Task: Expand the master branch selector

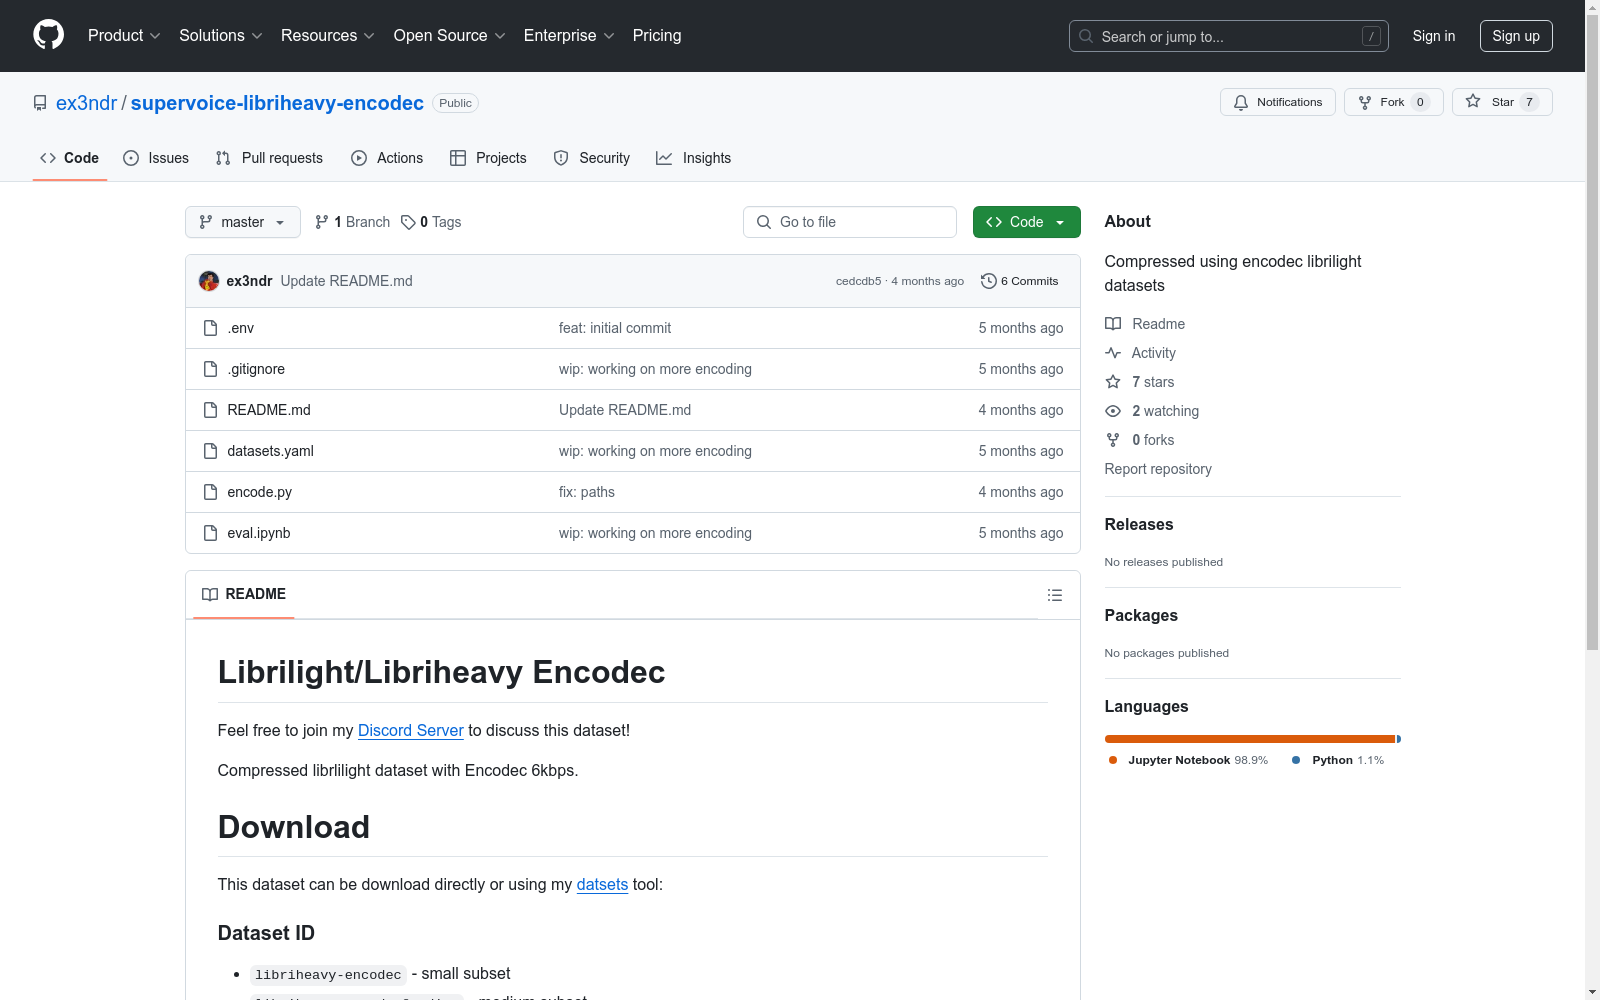Action: pyautogui.click(x=243, y=222)
